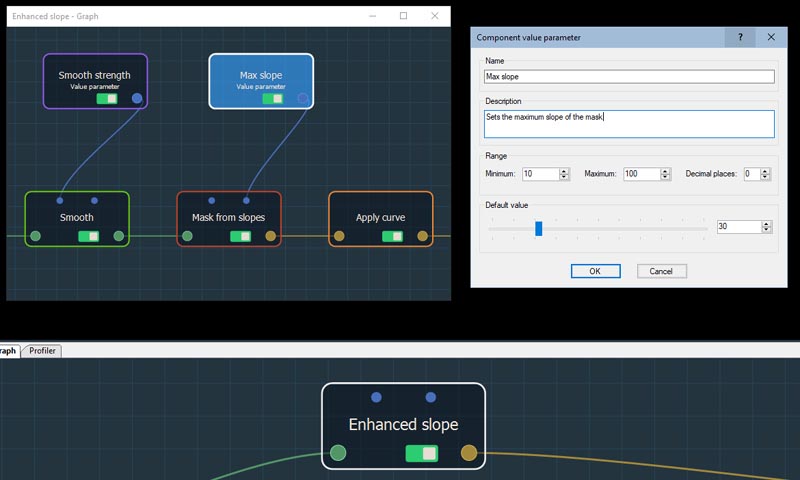
Task: Decrease Maximum with spinner down arrow
Action: pyautogui.click(x=665, y=177)
